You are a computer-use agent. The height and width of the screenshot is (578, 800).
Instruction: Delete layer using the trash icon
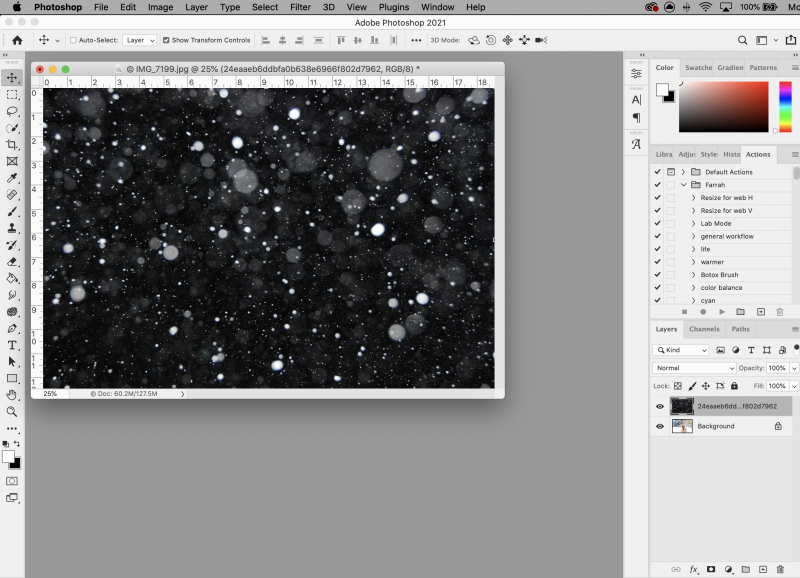pyautogui.click(x=780, y=569)
